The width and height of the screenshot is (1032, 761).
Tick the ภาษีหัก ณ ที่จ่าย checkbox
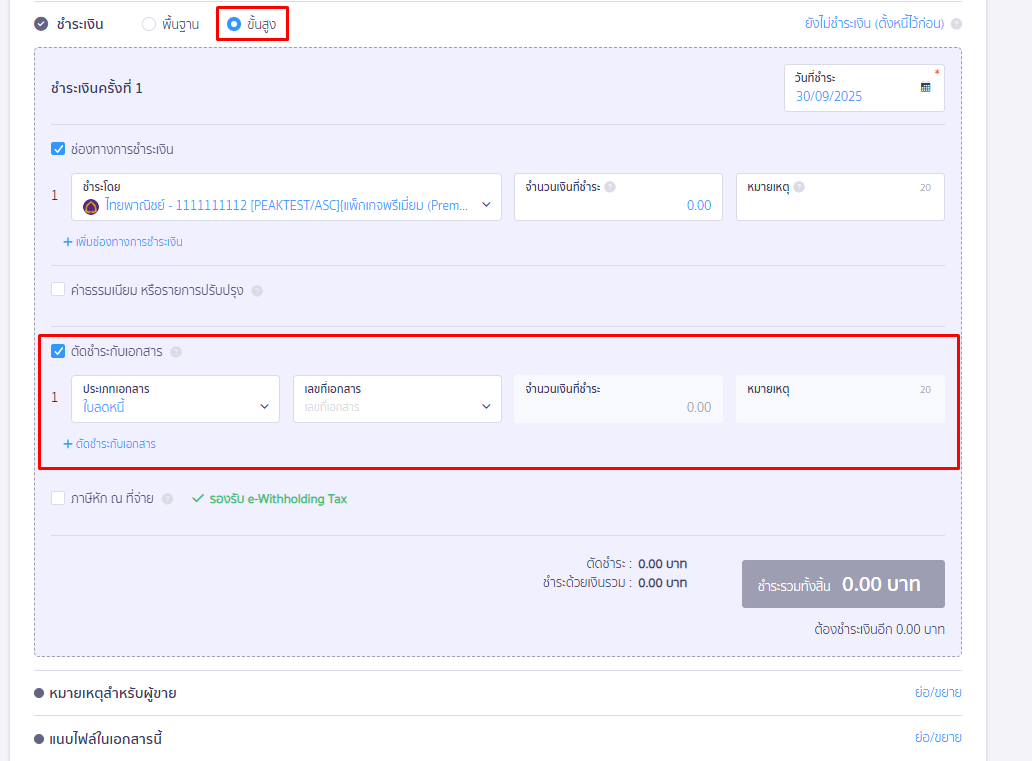[x=58, y=498]
